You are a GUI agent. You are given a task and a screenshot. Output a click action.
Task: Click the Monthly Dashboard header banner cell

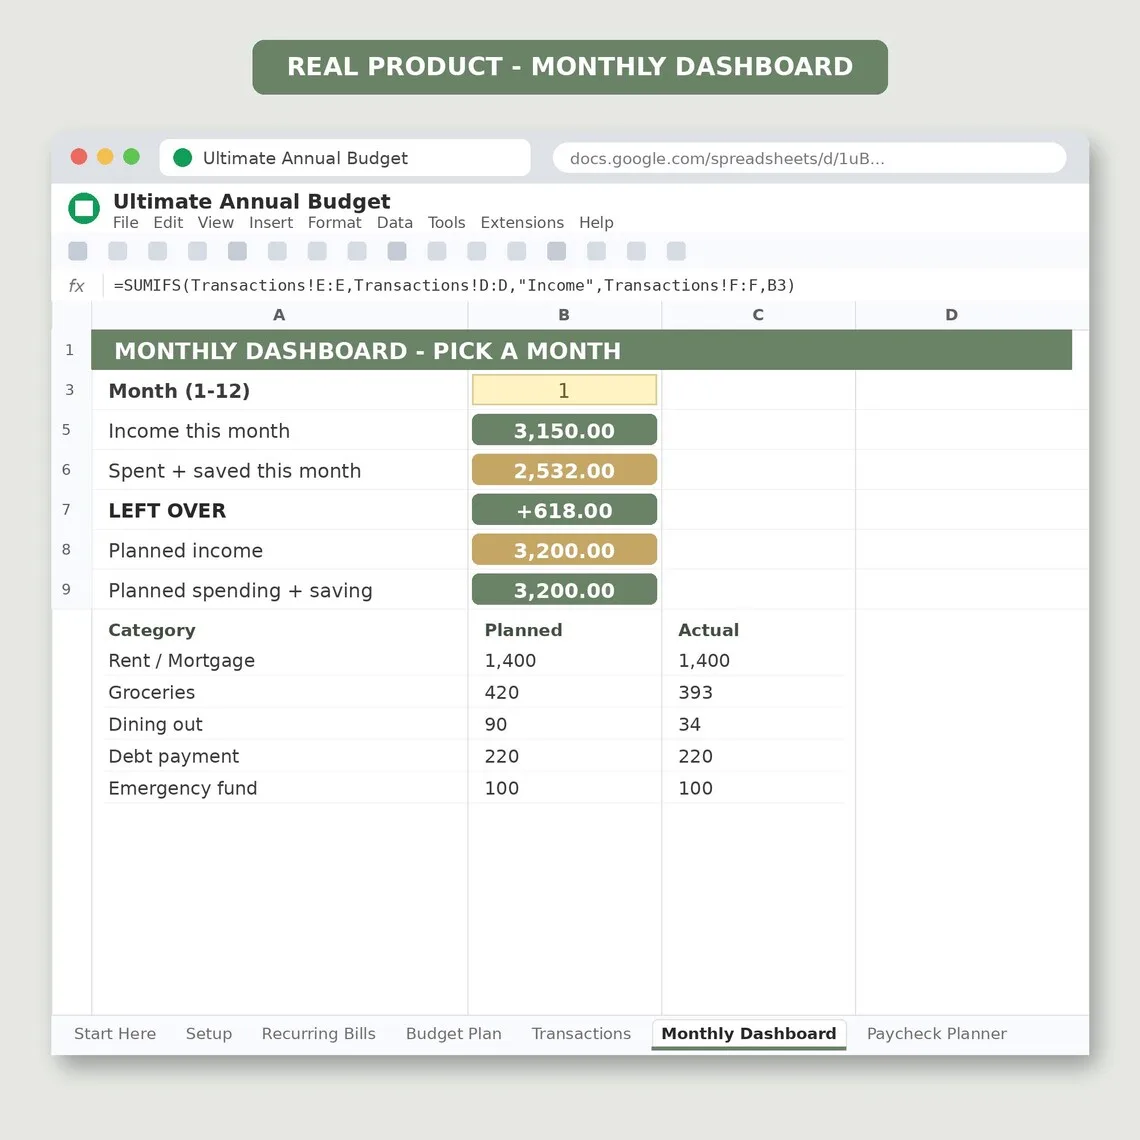pos(582,350)
